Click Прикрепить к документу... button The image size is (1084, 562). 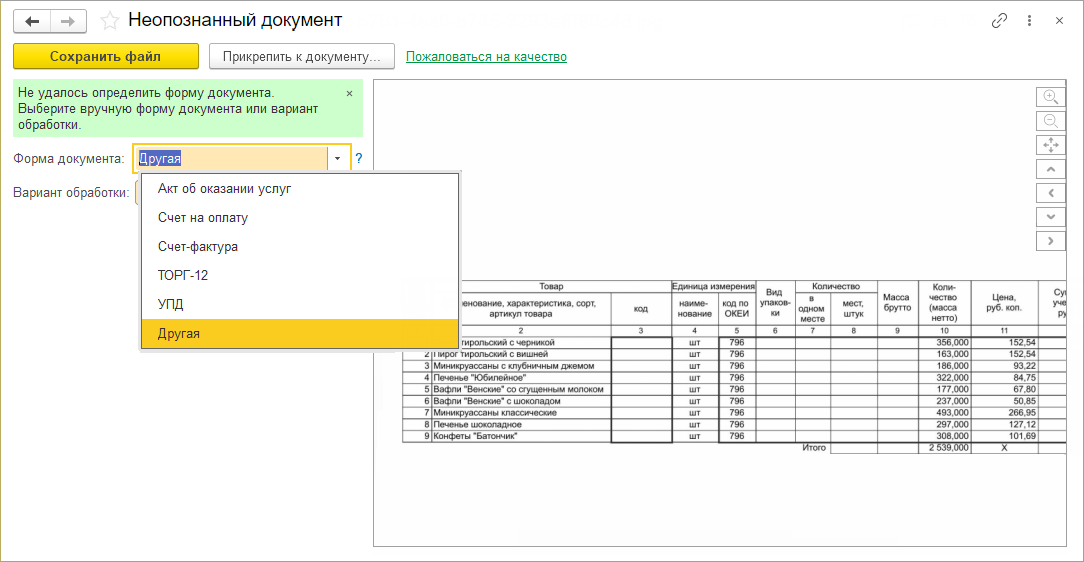[301, 57]
